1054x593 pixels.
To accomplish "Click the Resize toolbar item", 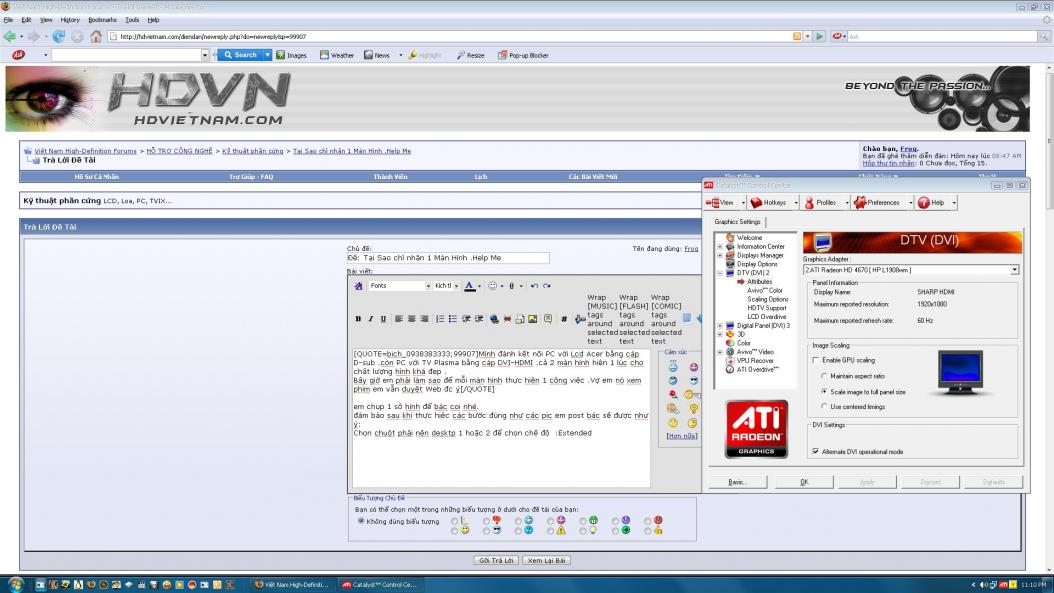I will [471, 55].
